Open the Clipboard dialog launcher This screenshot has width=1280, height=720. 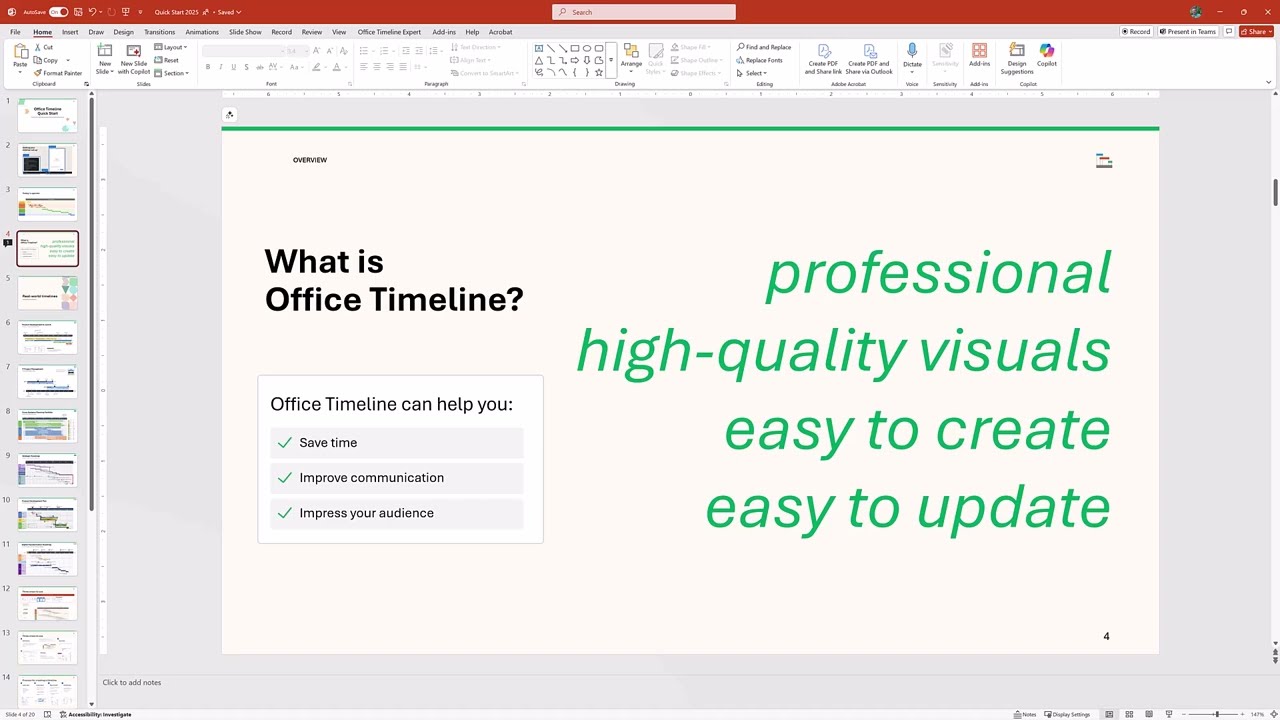point(87,84)
